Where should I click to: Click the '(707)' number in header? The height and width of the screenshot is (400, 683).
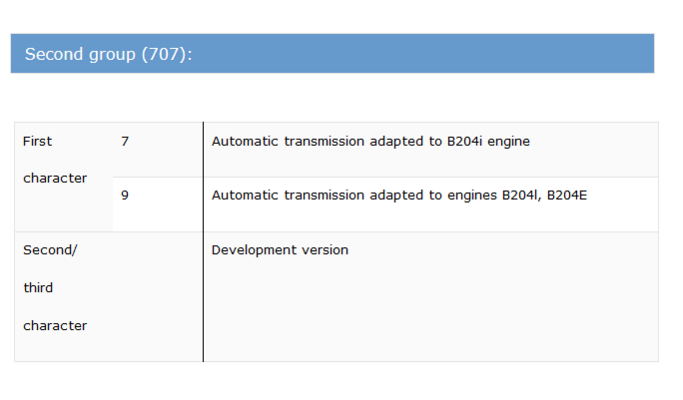pos(164,54)
